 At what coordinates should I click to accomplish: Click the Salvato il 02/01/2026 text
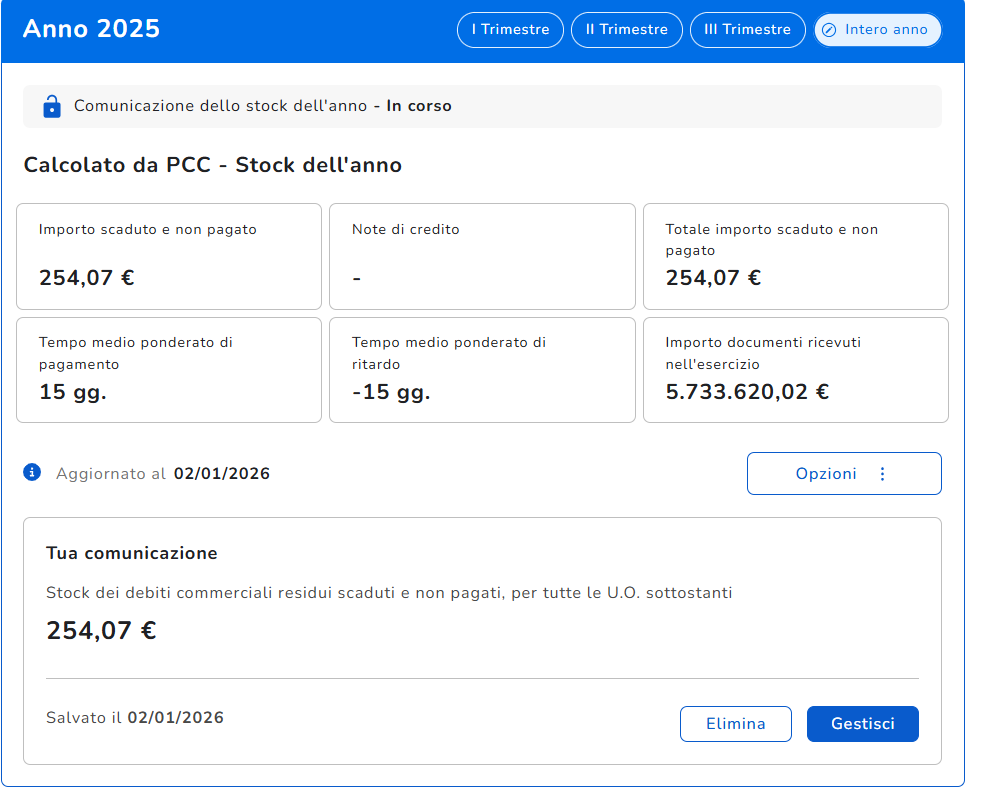pyautogui.click(x=135, y=718)
